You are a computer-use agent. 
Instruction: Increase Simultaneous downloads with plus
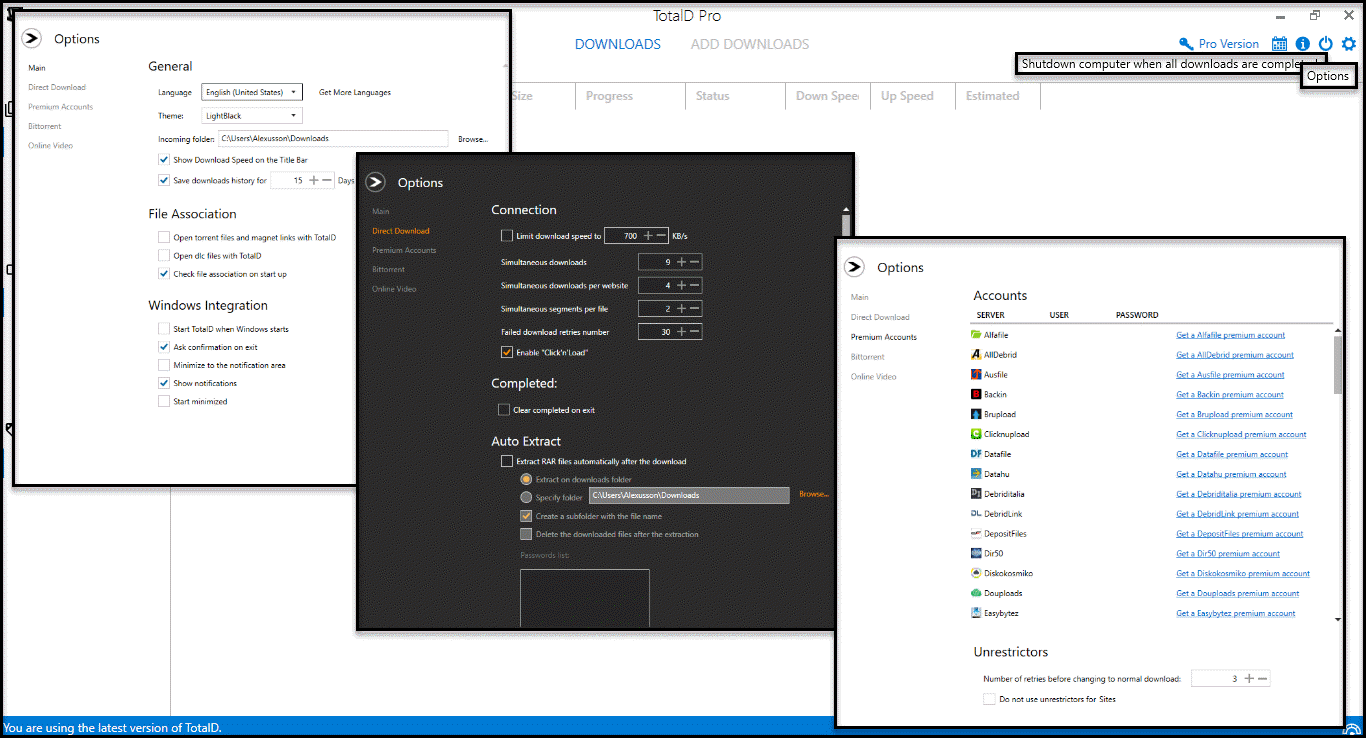(682, 262)
